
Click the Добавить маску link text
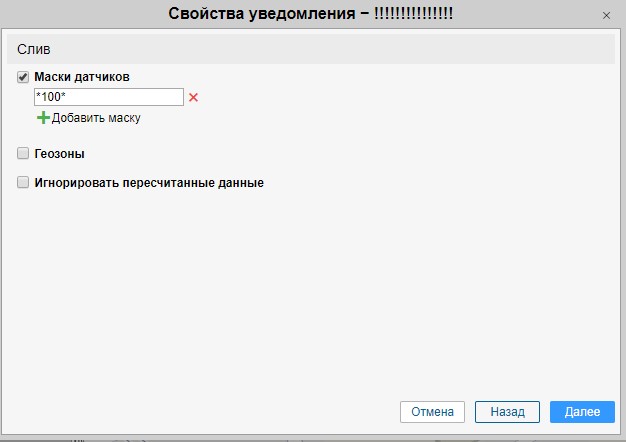point(96,118)
